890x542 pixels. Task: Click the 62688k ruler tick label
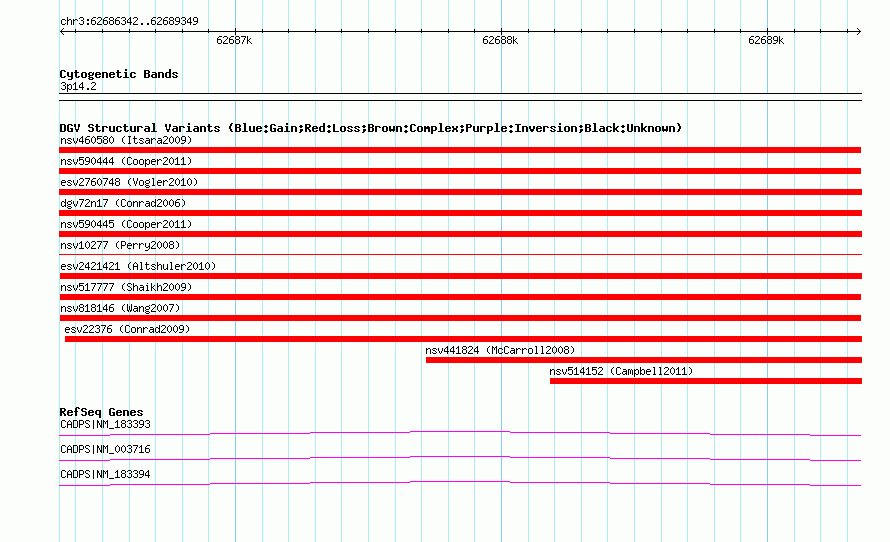click(x=500, y=41)
